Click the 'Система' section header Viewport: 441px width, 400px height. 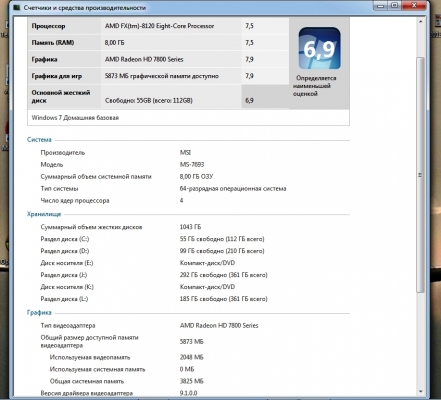[39, 140]
